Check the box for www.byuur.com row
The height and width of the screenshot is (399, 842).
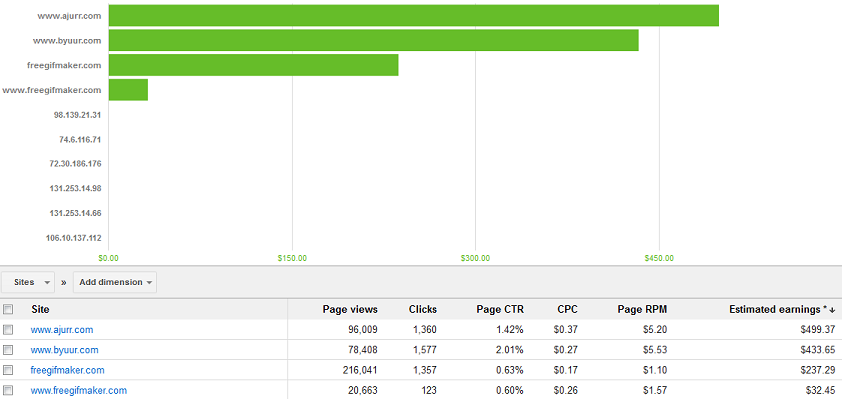pyautogui.click(x=8, y=350)
